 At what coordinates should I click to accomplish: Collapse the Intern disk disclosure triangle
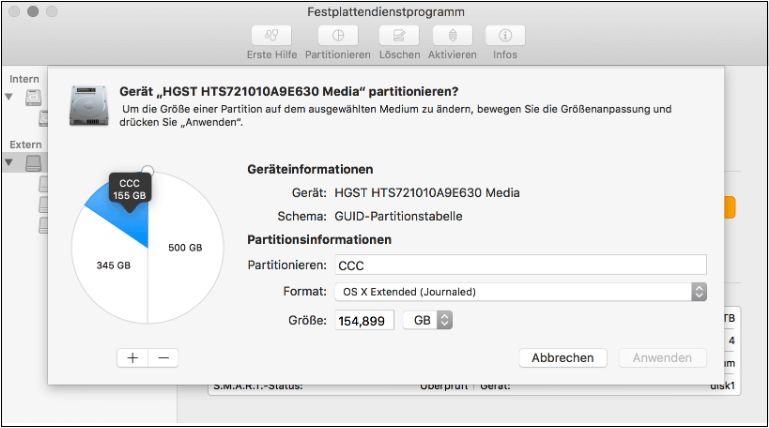[9, 97]
